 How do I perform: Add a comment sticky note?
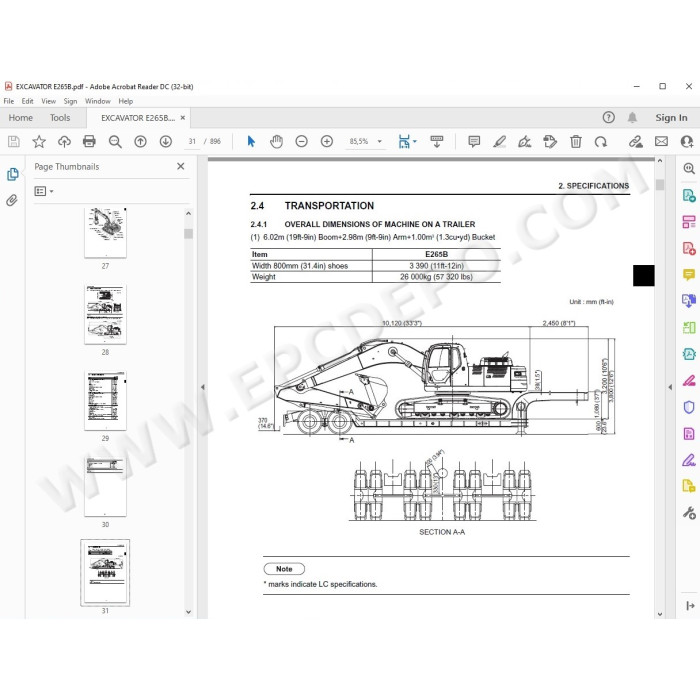(x=474, y=142)
